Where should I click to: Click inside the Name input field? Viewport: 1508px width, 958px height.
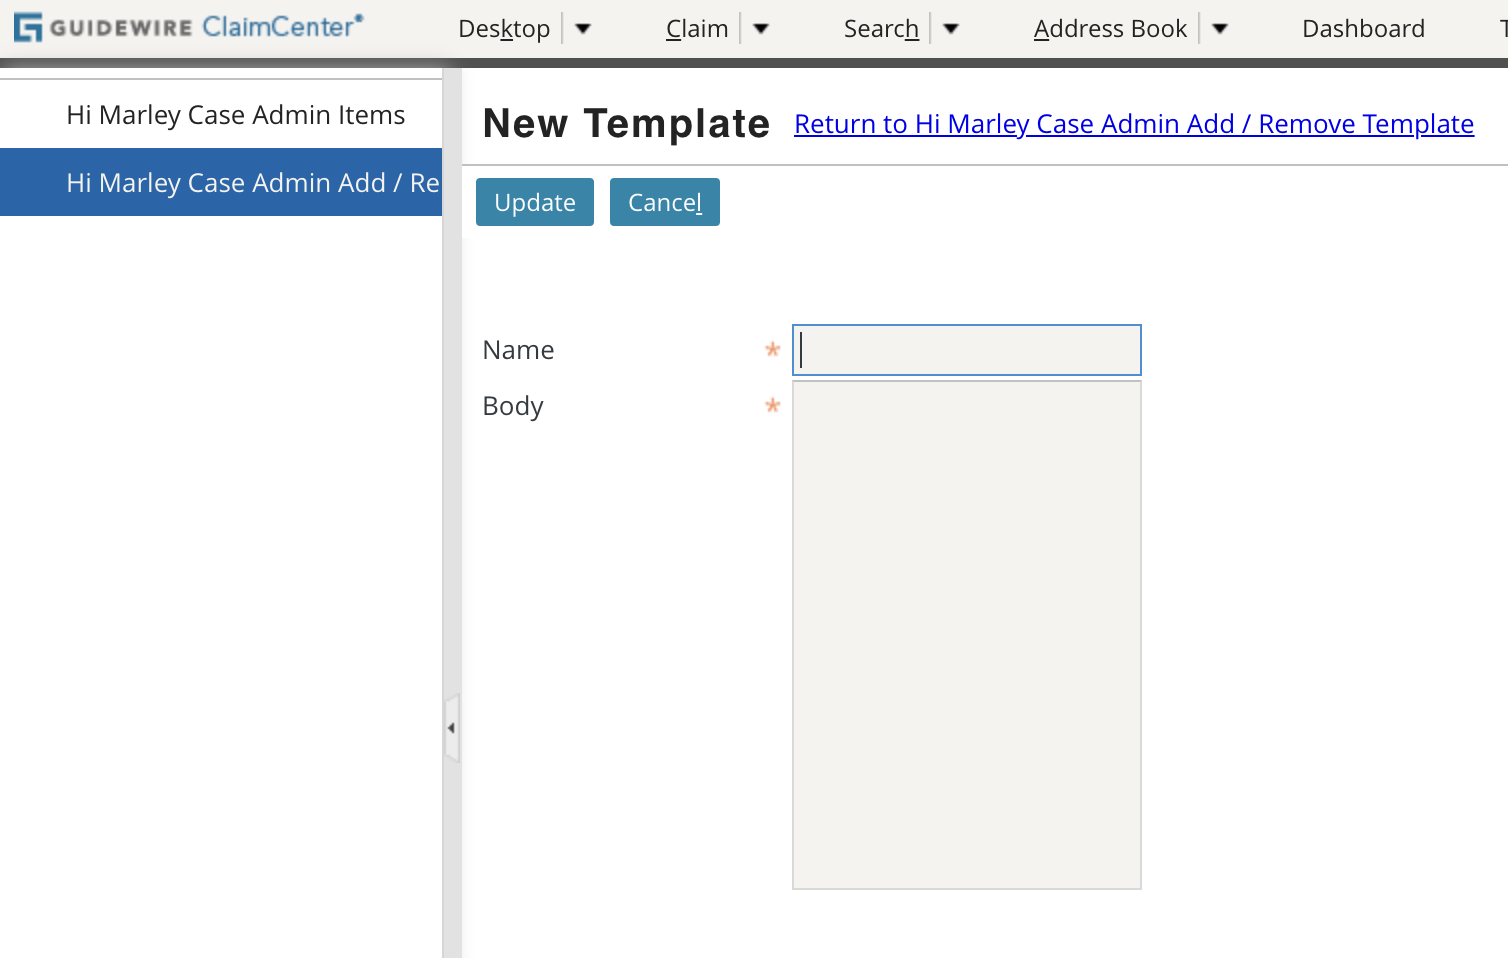(965, 350)
